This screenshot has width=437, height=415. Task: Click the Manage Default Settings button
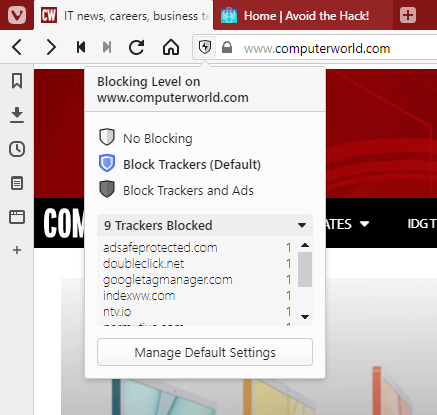[205, 352]
